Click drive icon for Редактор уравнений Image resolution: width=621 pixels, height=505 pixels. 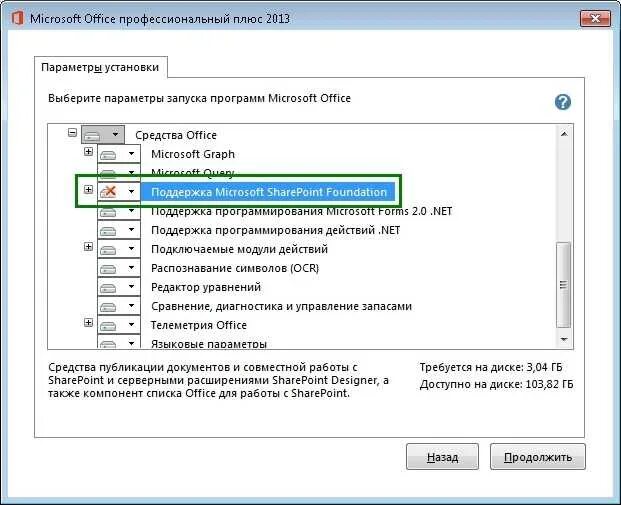108,288
